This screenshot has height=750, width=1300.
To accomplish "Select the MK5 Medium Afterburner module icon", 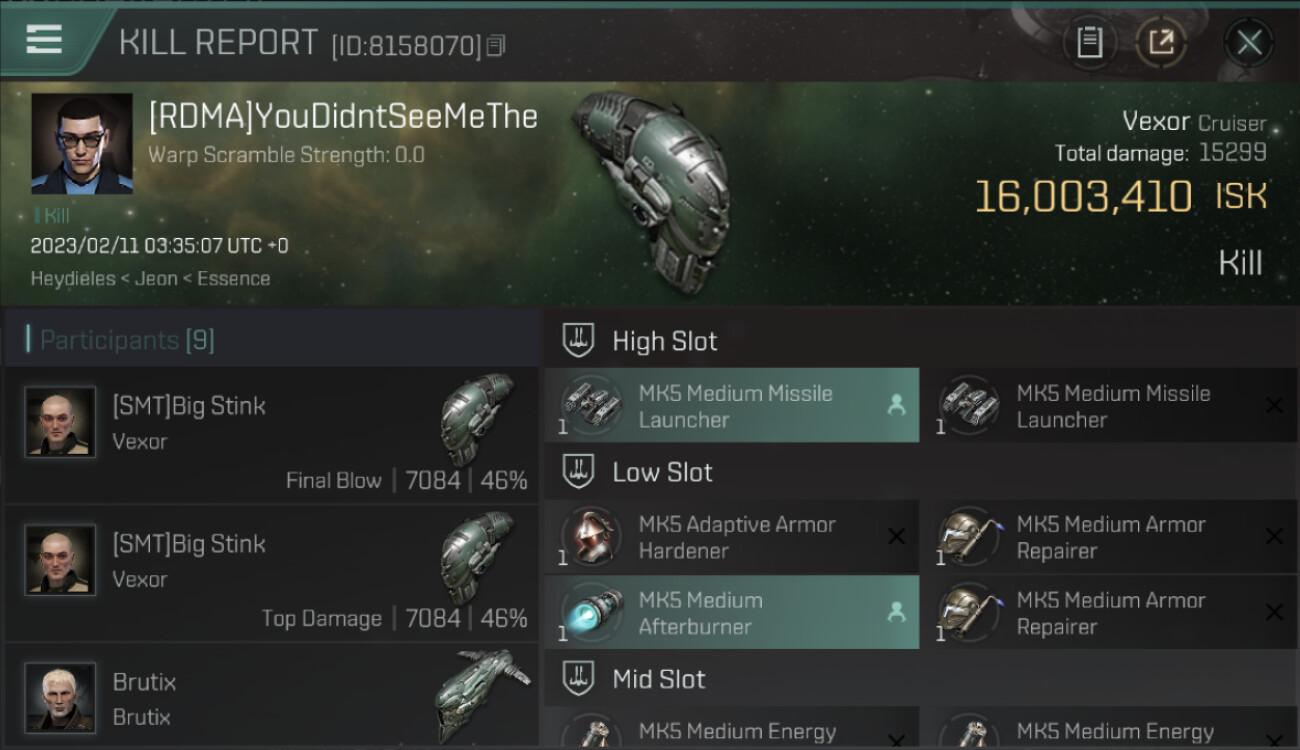I will tap(591, 613).
